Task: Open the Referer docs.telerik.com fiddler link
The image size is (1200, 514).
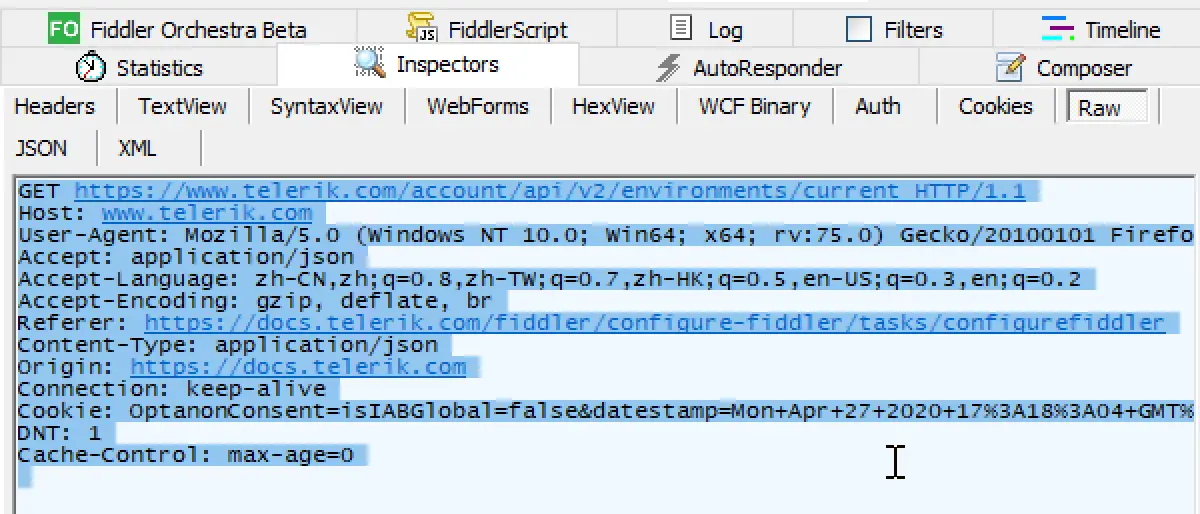Action: [655, 323]
